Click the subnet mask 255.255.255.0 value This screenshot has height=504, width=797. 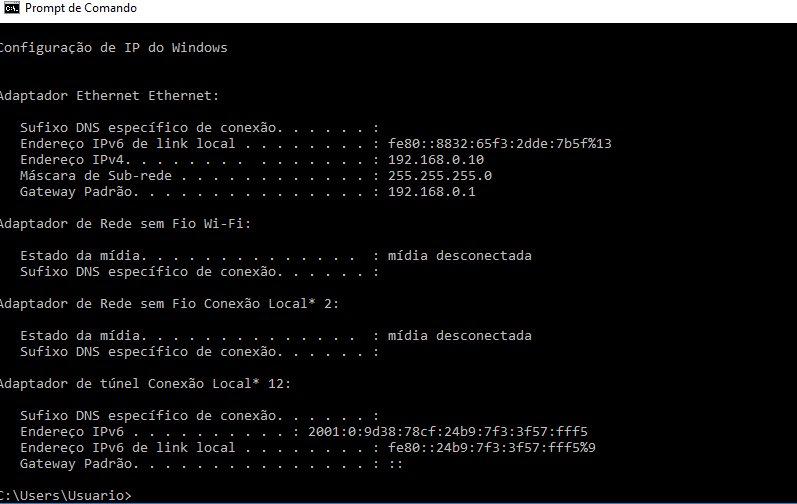click(440, 176)
